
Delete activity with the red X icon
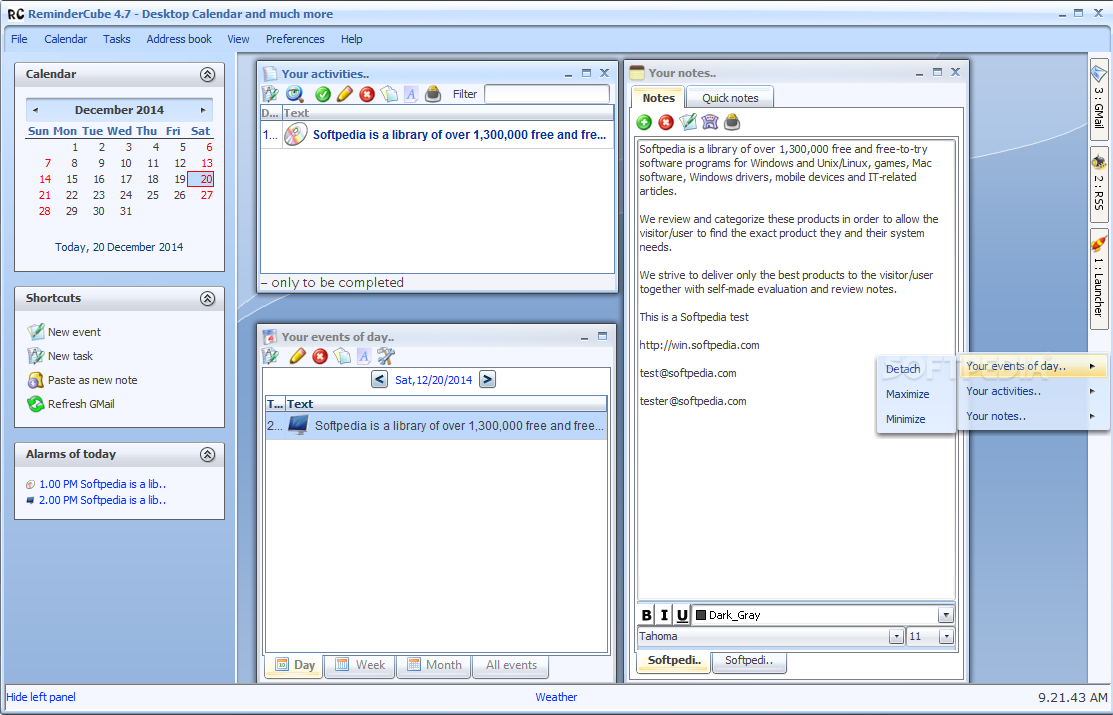(x=367, y=94)
